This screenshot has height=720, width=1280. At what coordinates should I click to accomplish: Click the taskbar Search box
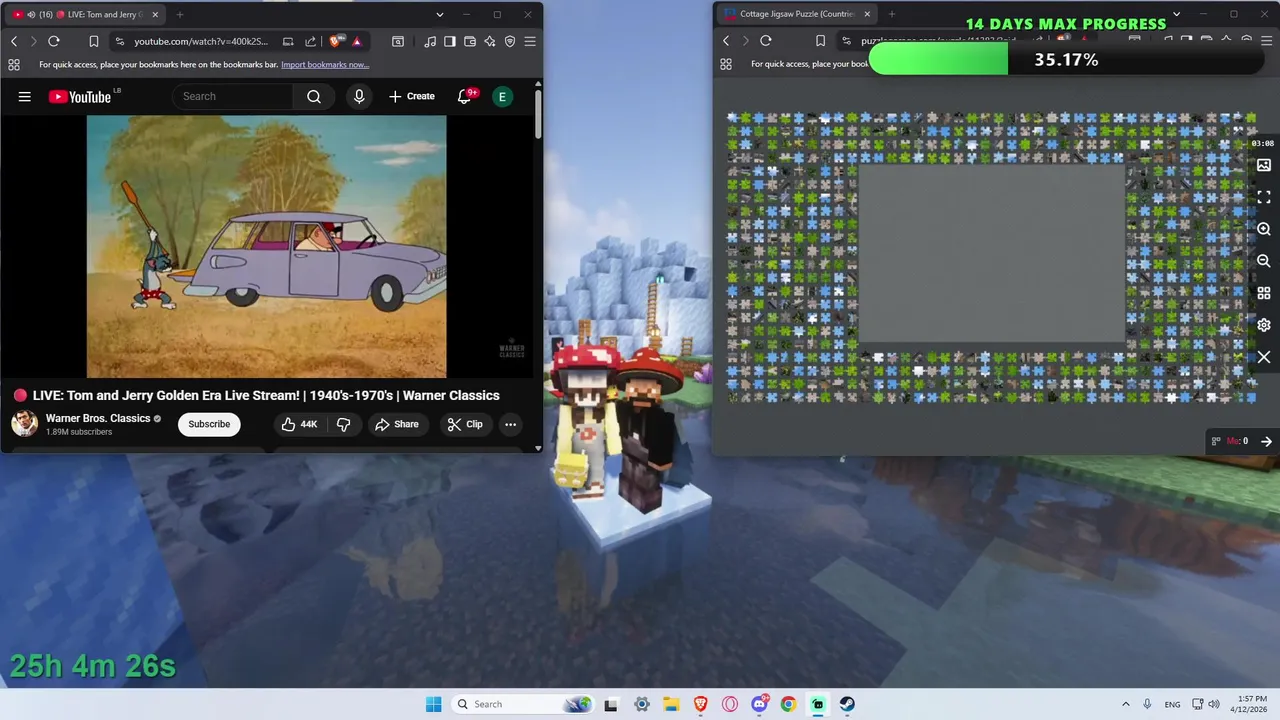(x=523, y=704)
